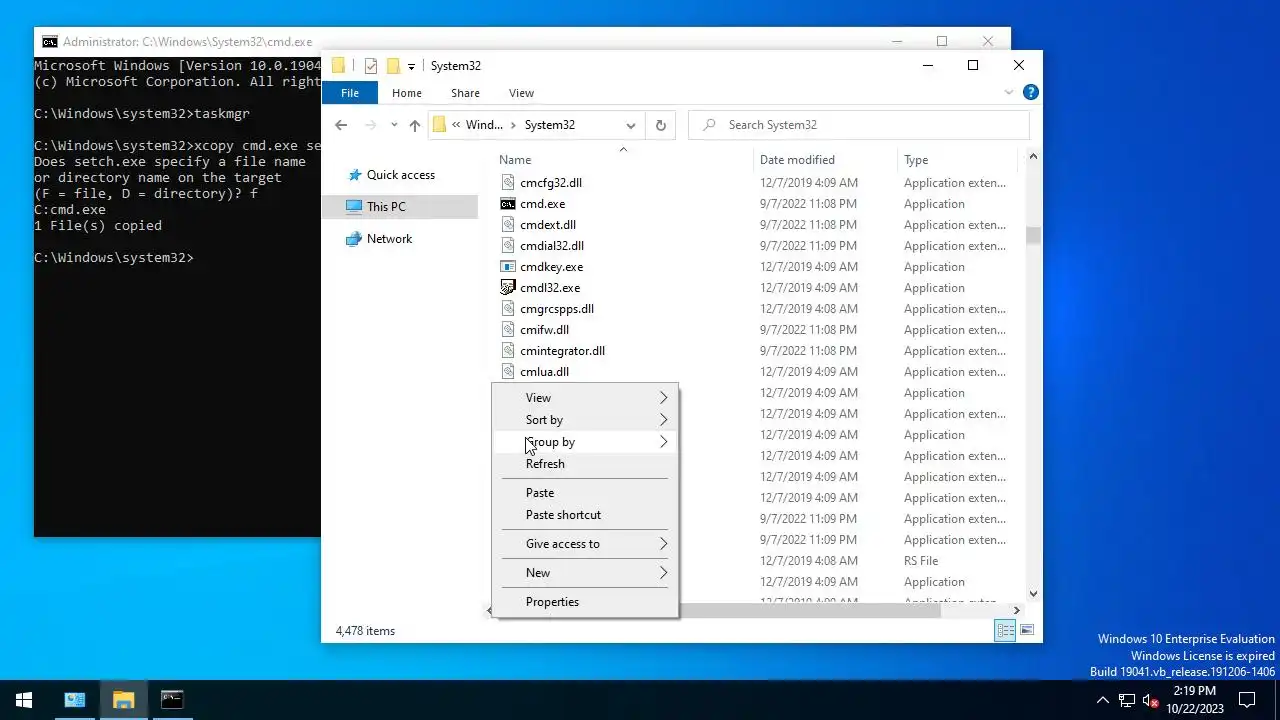The width and height of the screenshot is (1280, 720).
Task: Select cmintegrator.dll in file list
Action: (562, 351)
